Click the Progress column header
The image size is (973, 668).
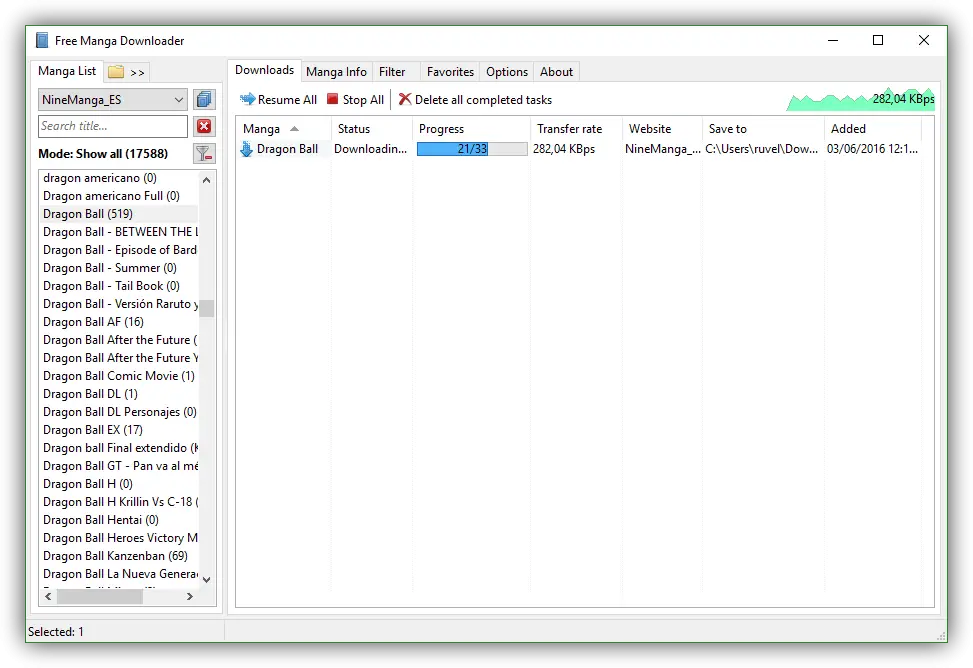tap(471, 129)
